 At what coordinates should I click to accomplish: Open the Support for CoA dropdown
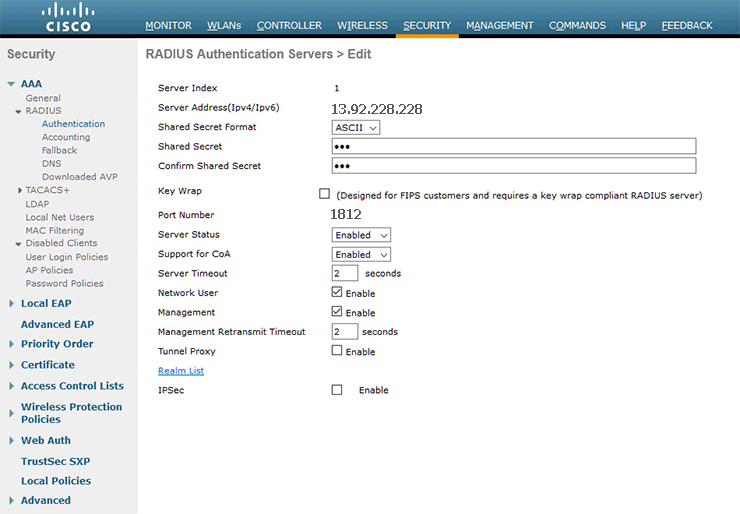pyautogui.click(x=361, y=254)
